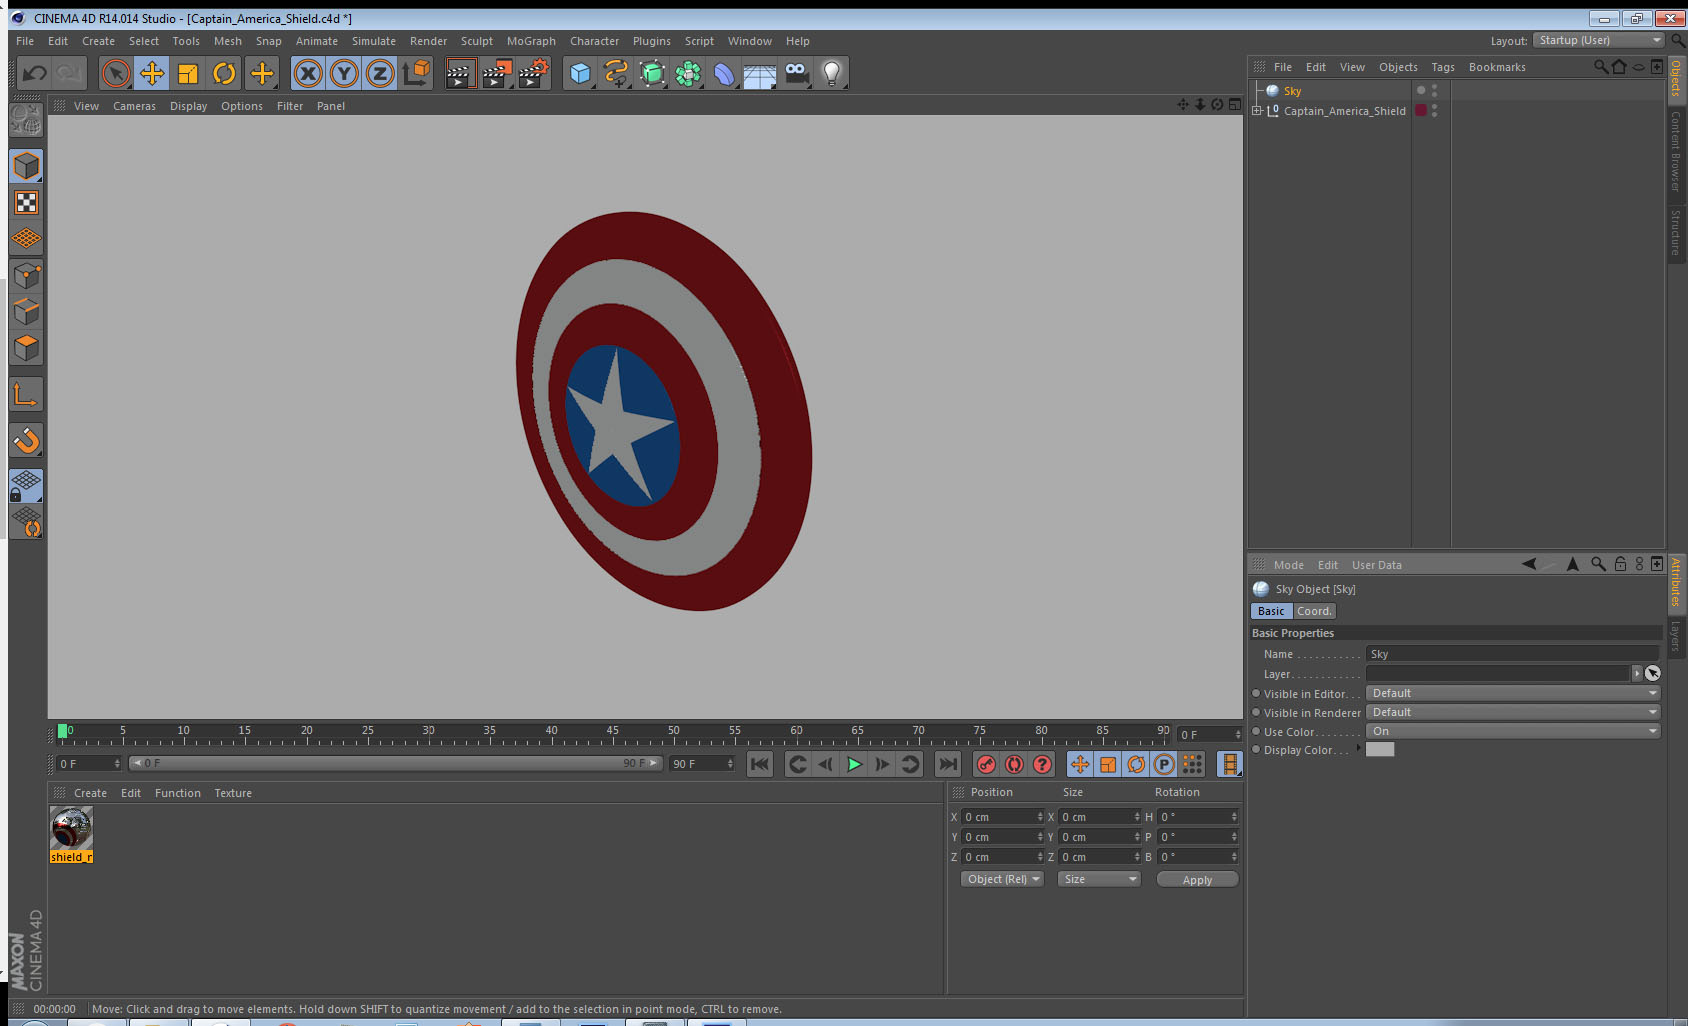The image size is (1688, 1026).
Task: Open Visible in Renderer dropdown
Action: [x=1513, y=712]
